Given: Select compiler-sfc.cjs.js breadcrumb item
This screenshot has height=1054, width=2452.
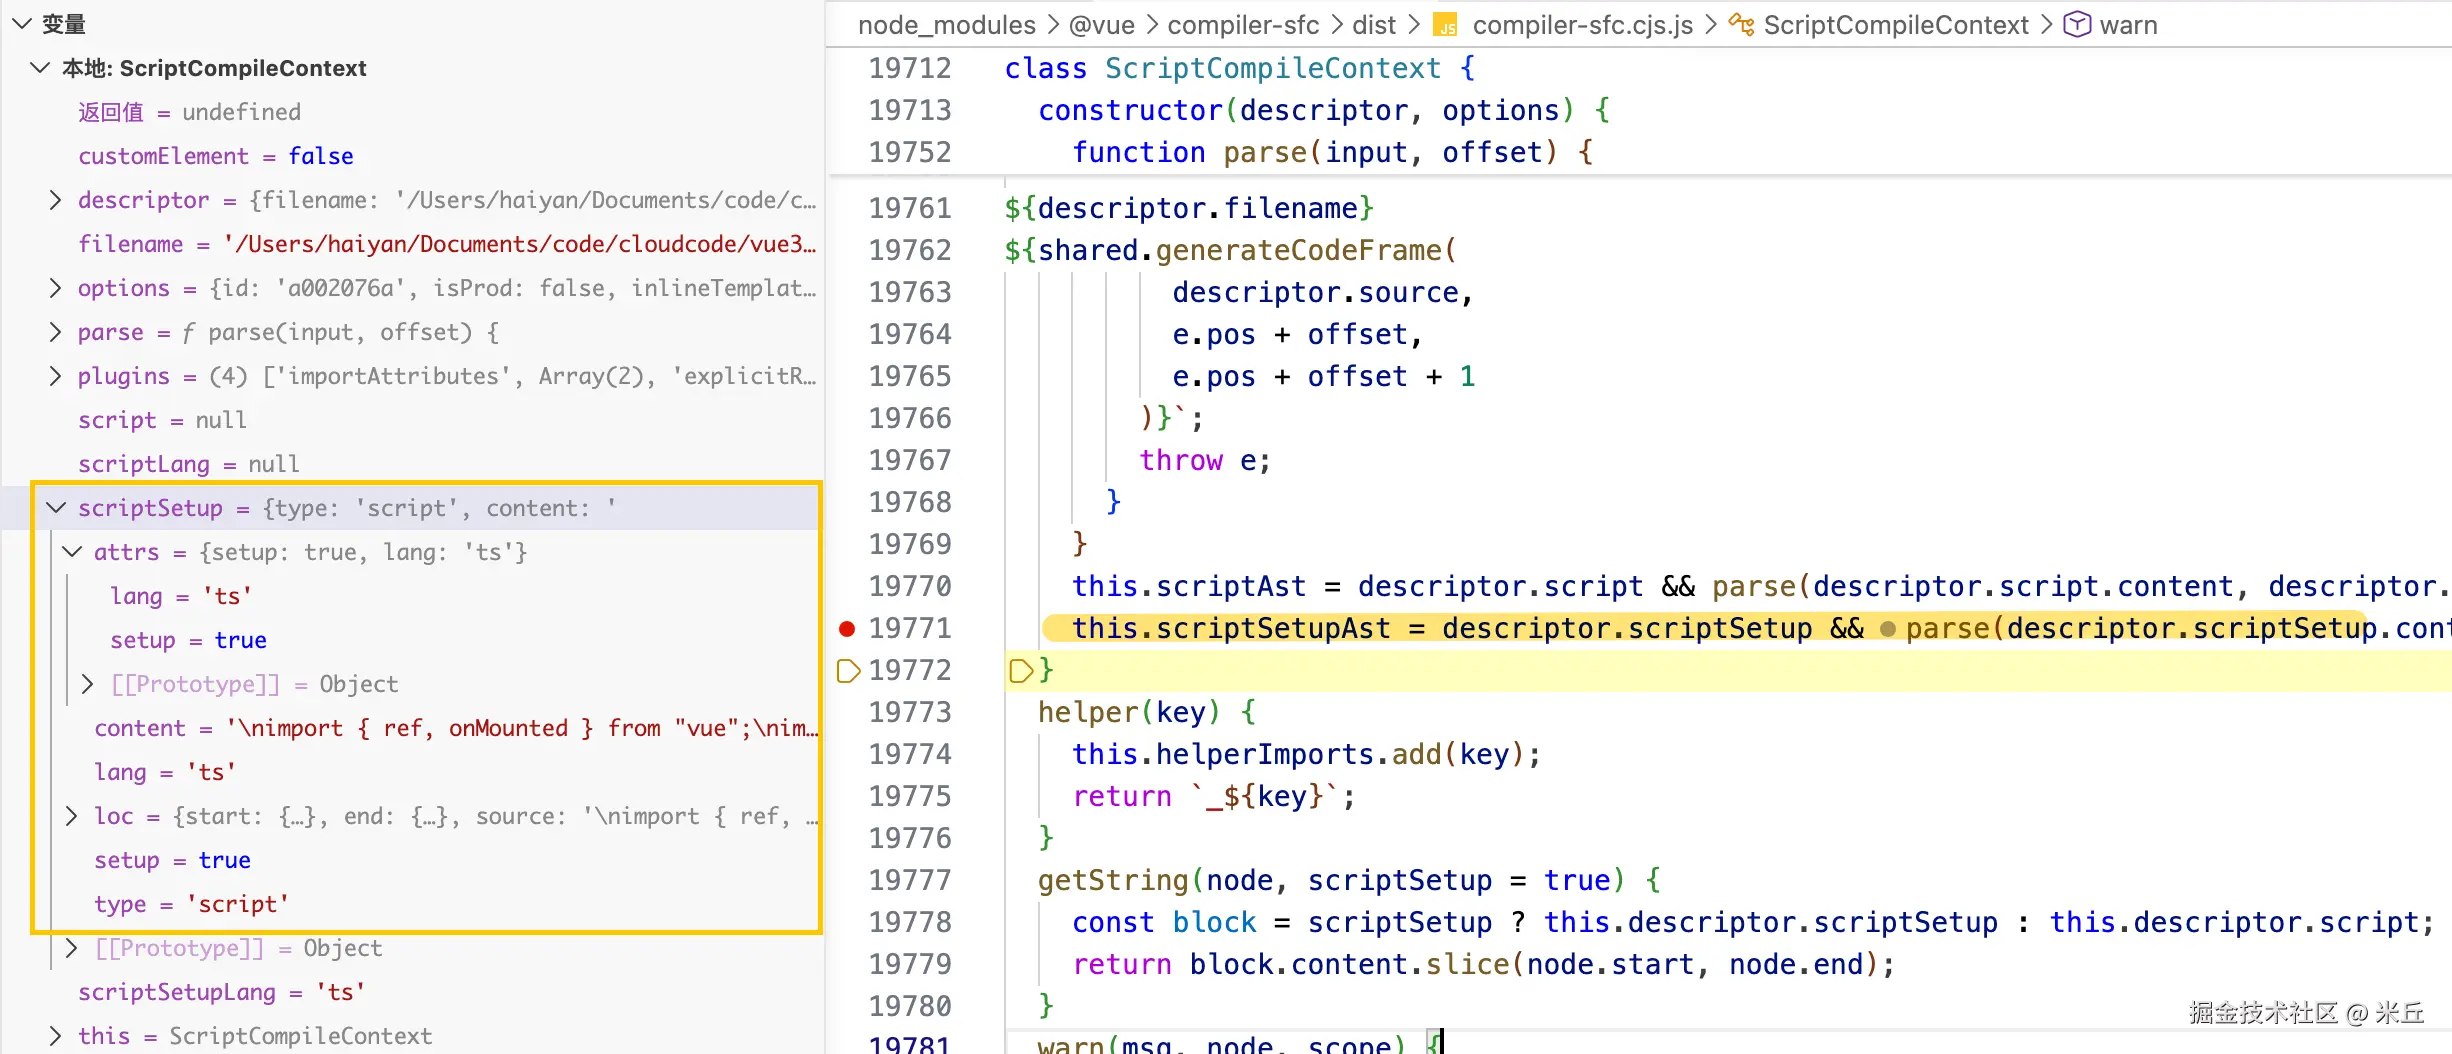Looking at the screenshot, I should 1582,25.
